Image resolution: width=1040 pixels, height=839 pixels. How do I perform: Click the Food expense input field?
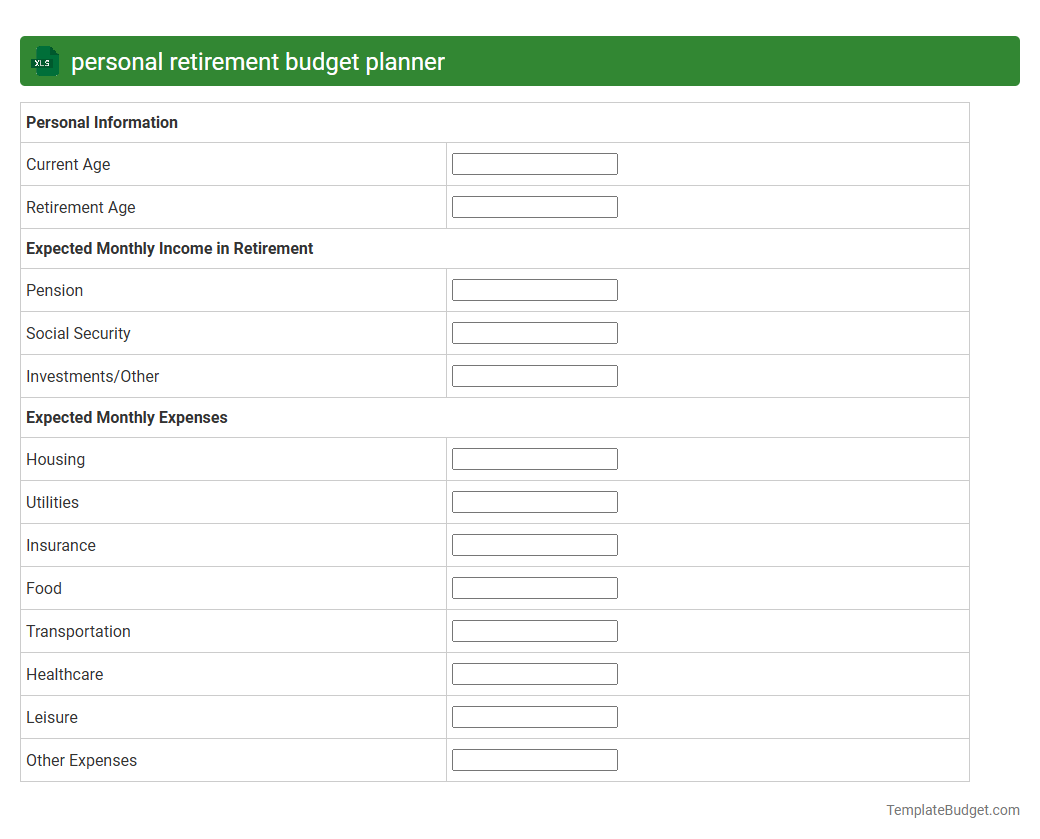pyautogui.click(x=534, y=587)
